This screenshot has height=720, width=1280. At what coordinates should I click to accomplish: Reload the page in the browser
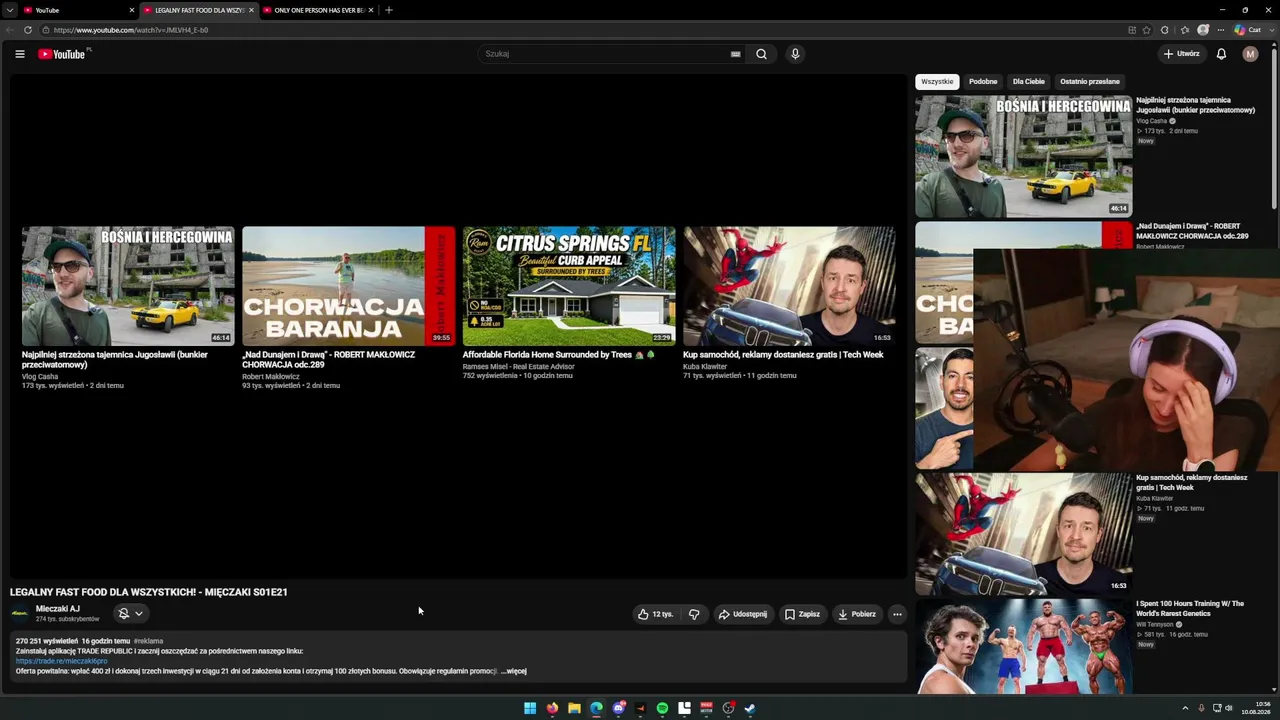[x=28, y=30]
